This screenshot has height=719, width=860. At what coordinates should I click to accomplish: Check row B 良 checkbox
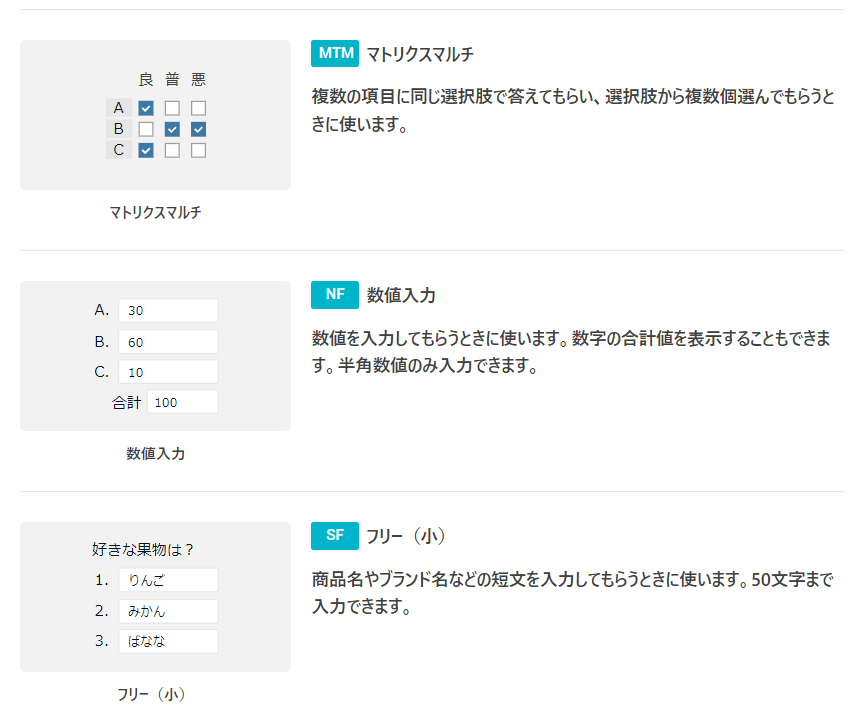tap(146, 129)
